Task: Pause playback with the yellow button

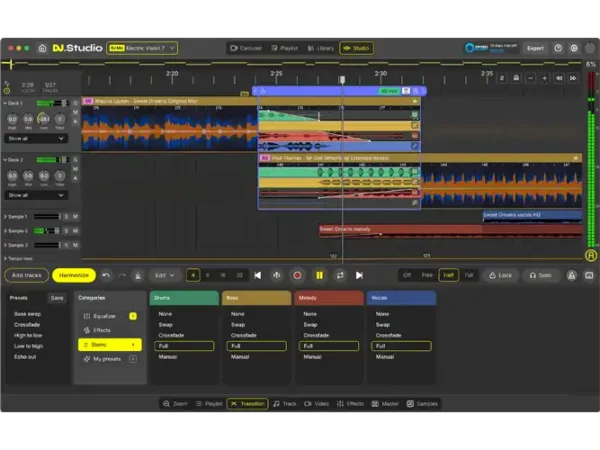Action: click(319, 275)
